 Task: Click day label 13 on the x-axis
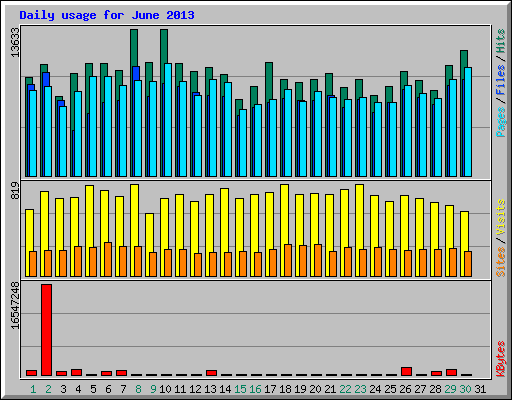tap(210, 389)
